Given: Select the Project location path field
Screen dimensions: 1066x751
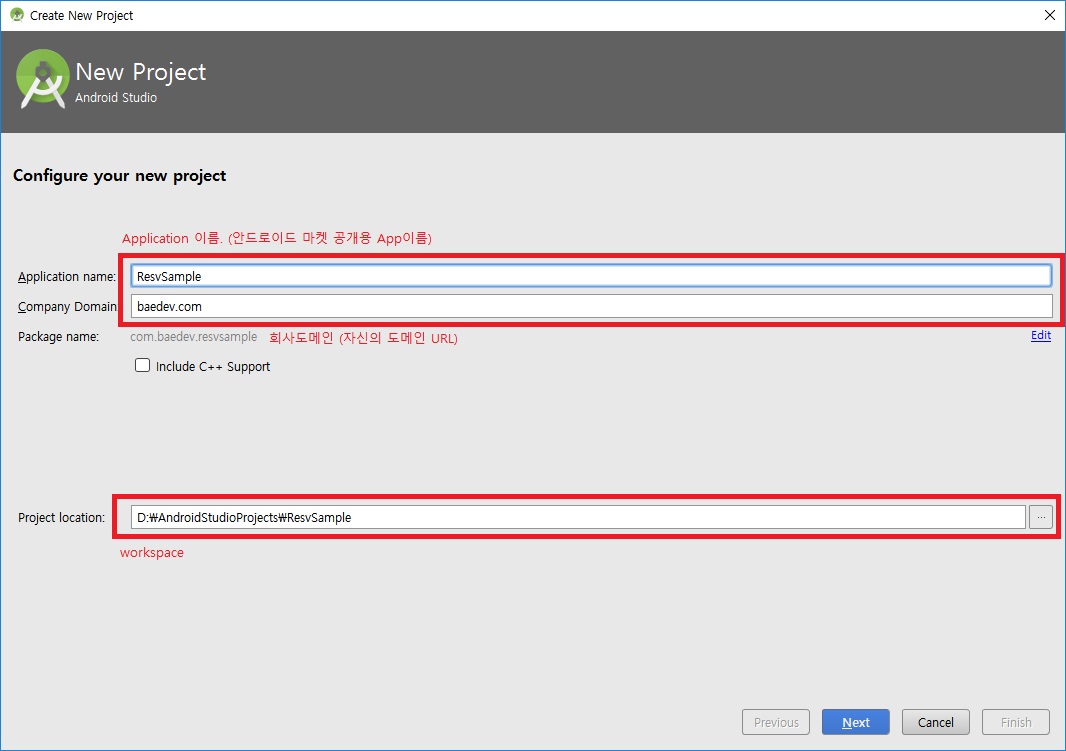Looking at the screenshot, I should [578, 517].
